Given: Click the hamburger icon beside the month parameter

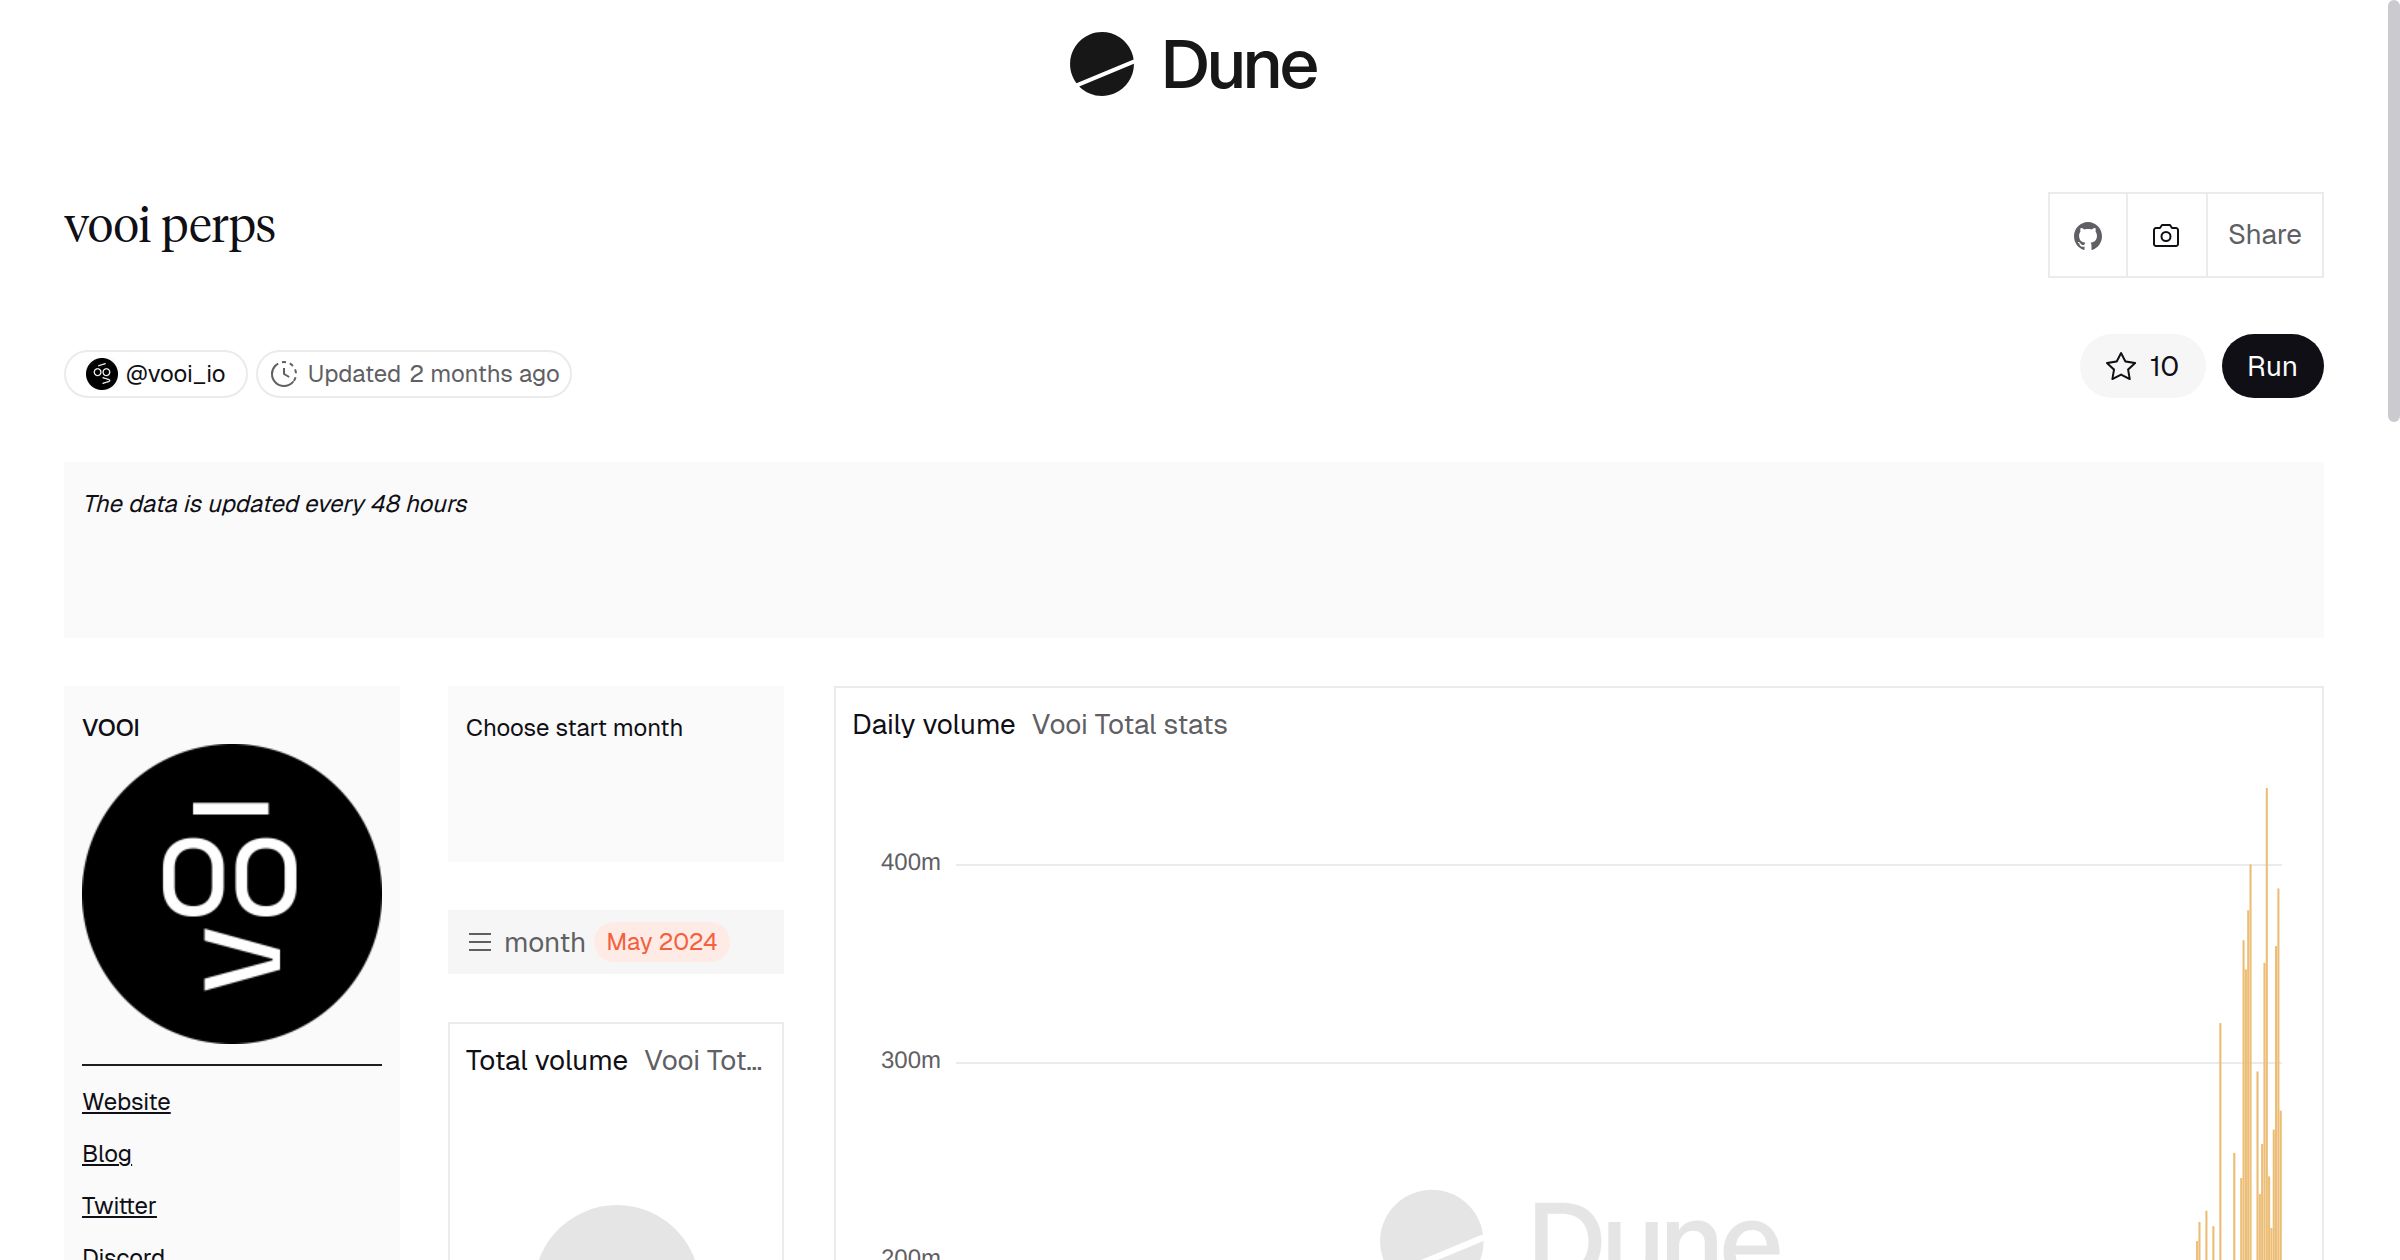Looking at the screenshot, I should 481,941.
